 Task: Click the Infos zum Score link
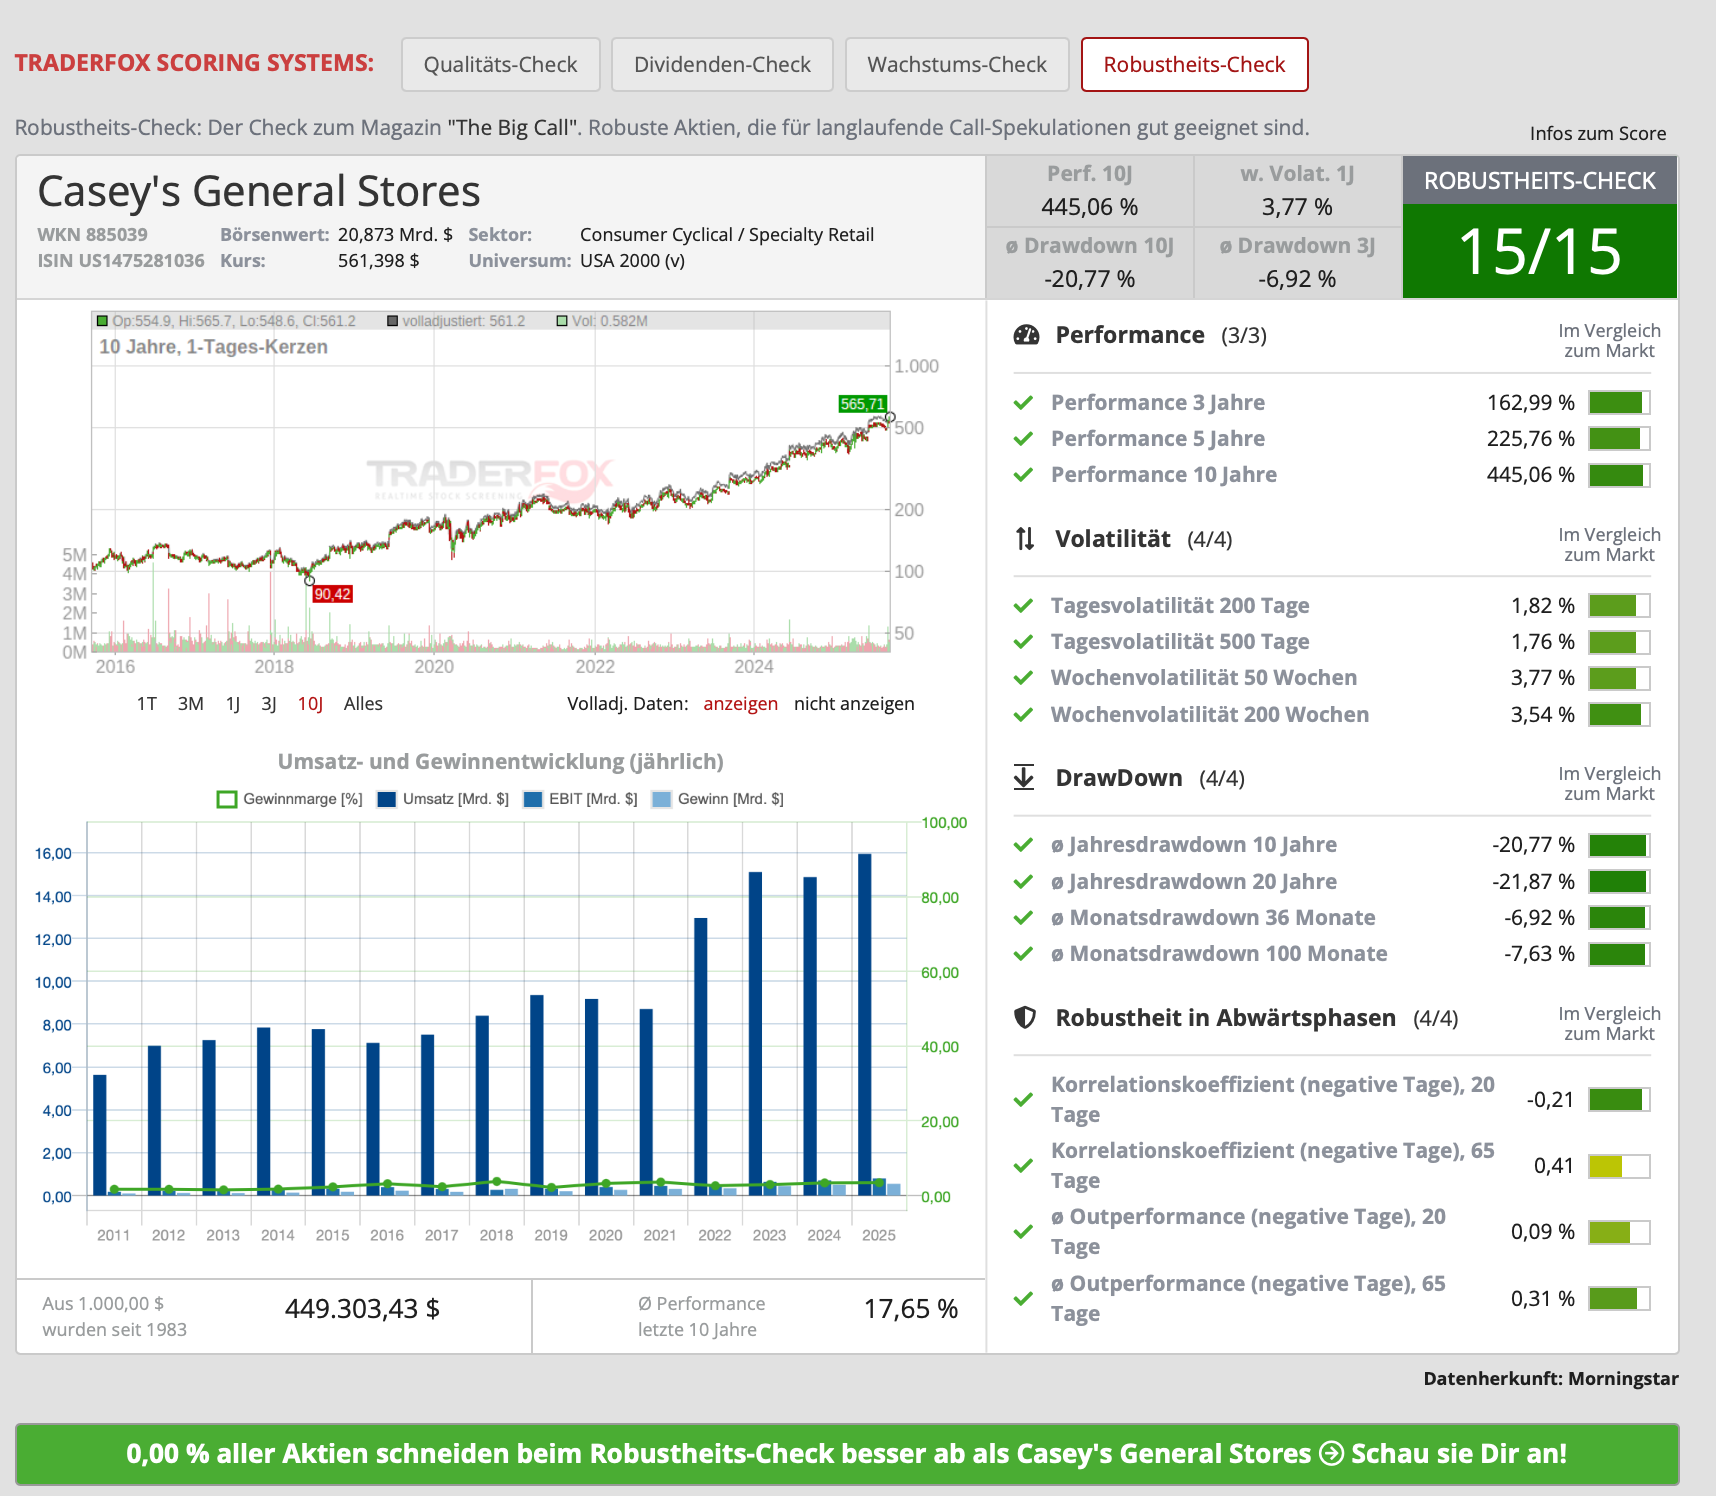1597,133
